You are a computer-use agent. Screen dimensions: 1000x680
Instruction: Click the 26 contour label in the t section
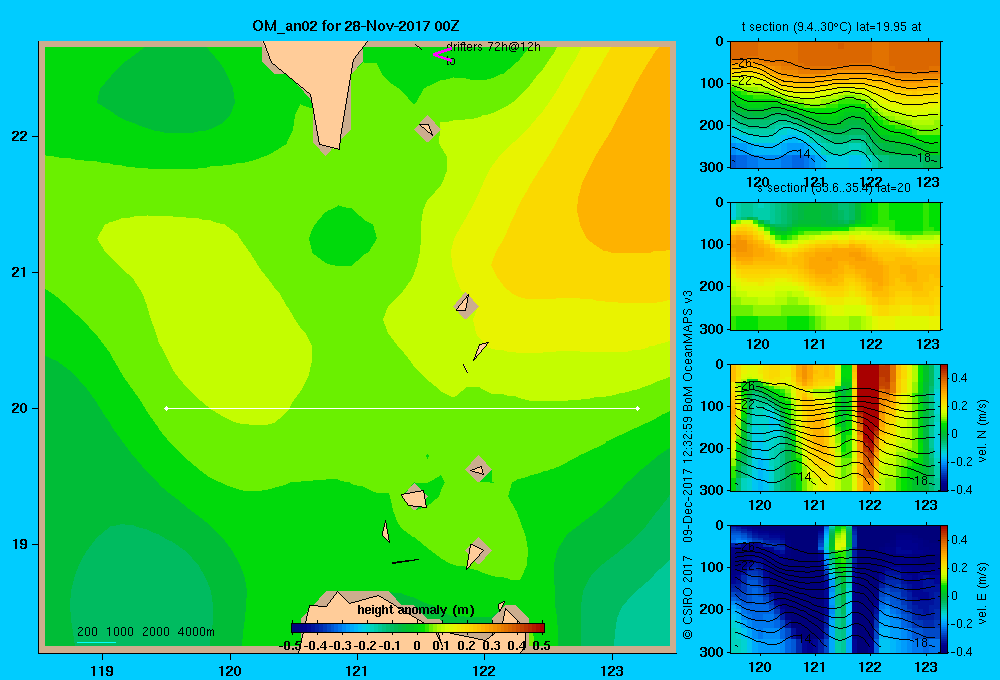click(746, 63)
